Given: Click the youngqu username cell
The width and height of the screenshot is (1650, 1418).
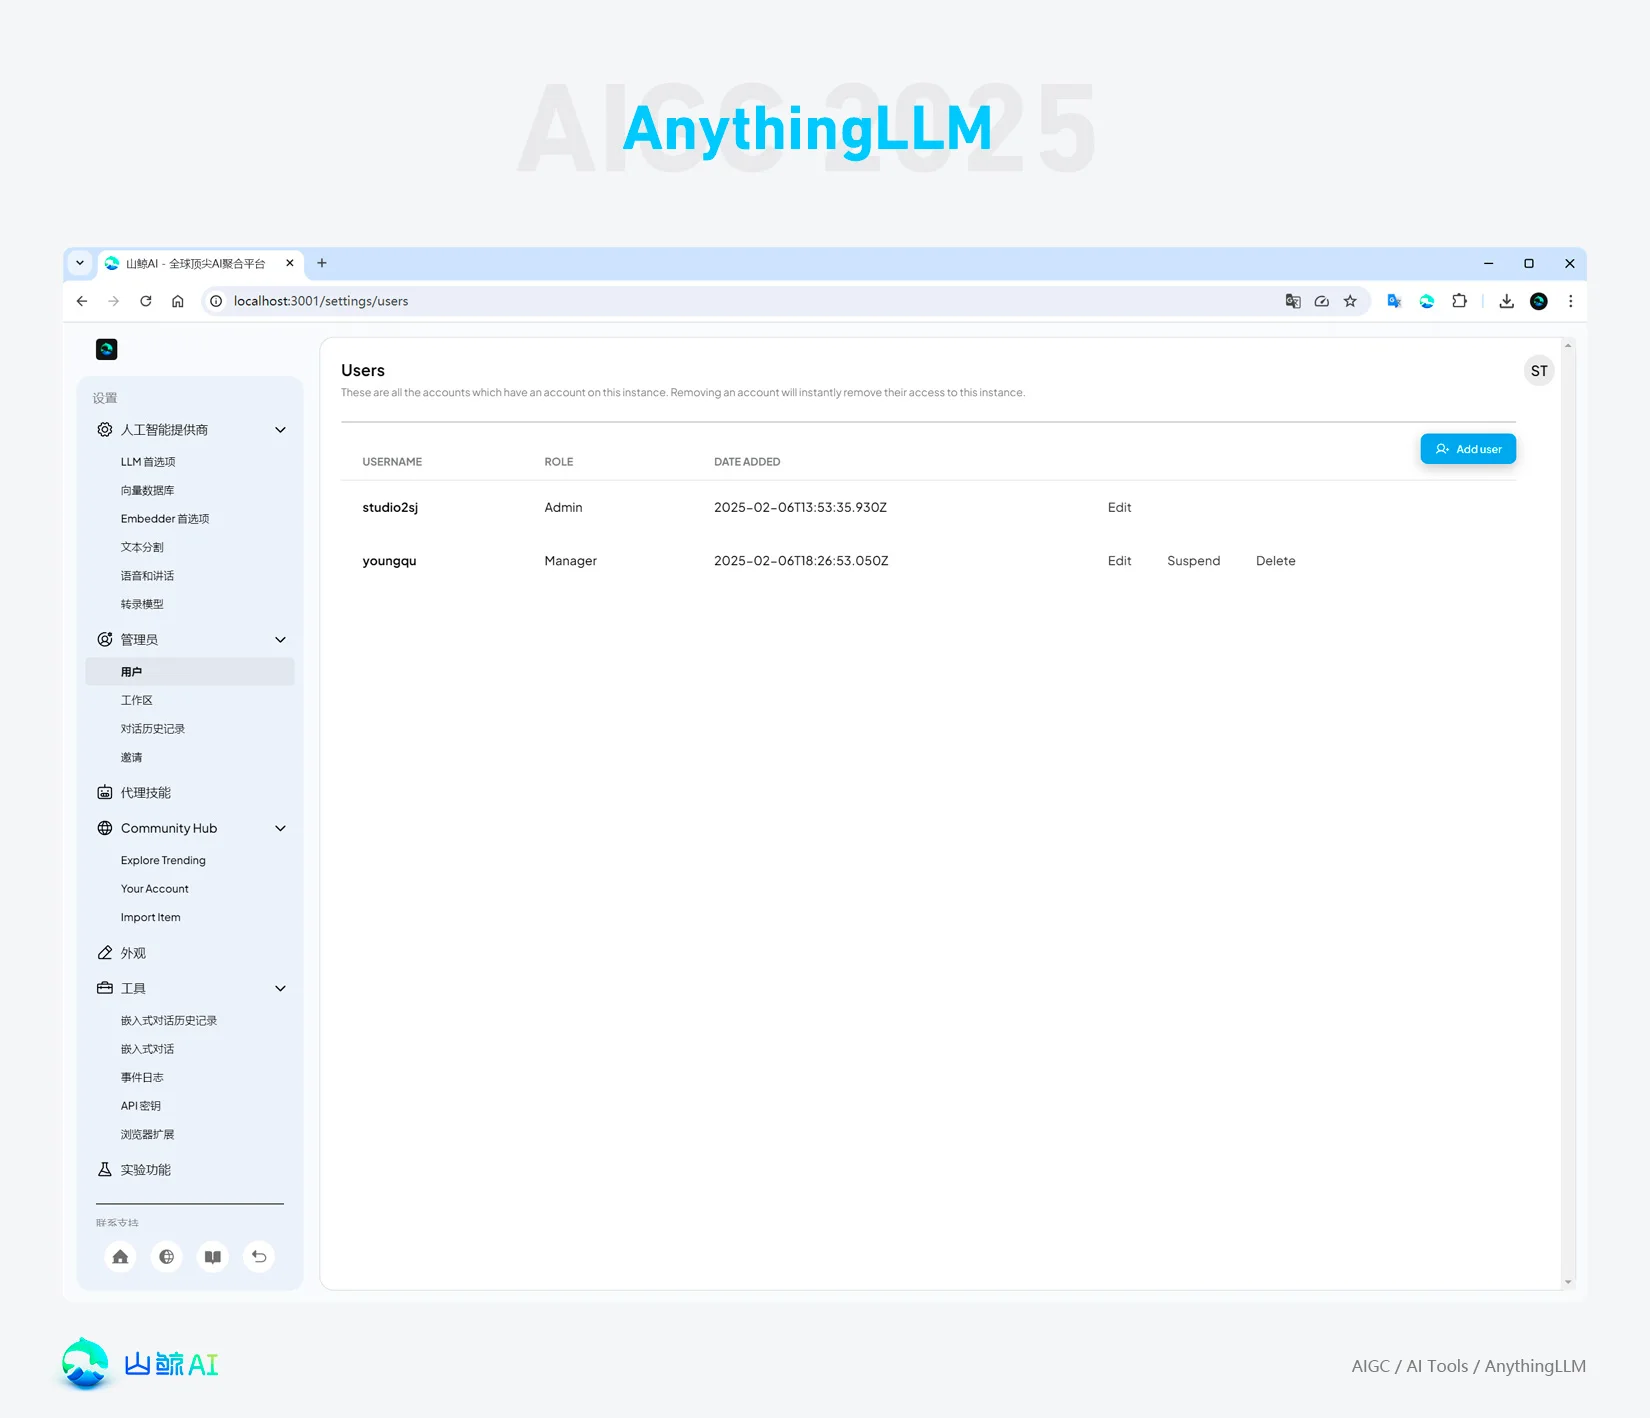Looking at the screenshot, I should click(x=389, y=561).
